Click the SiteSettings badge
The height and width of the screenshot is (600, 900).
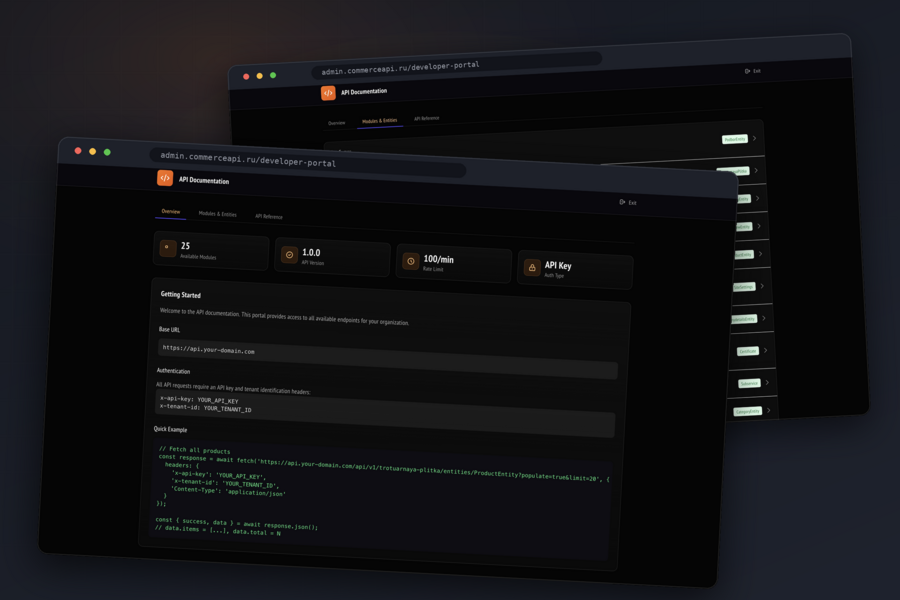tap(744, 287)
